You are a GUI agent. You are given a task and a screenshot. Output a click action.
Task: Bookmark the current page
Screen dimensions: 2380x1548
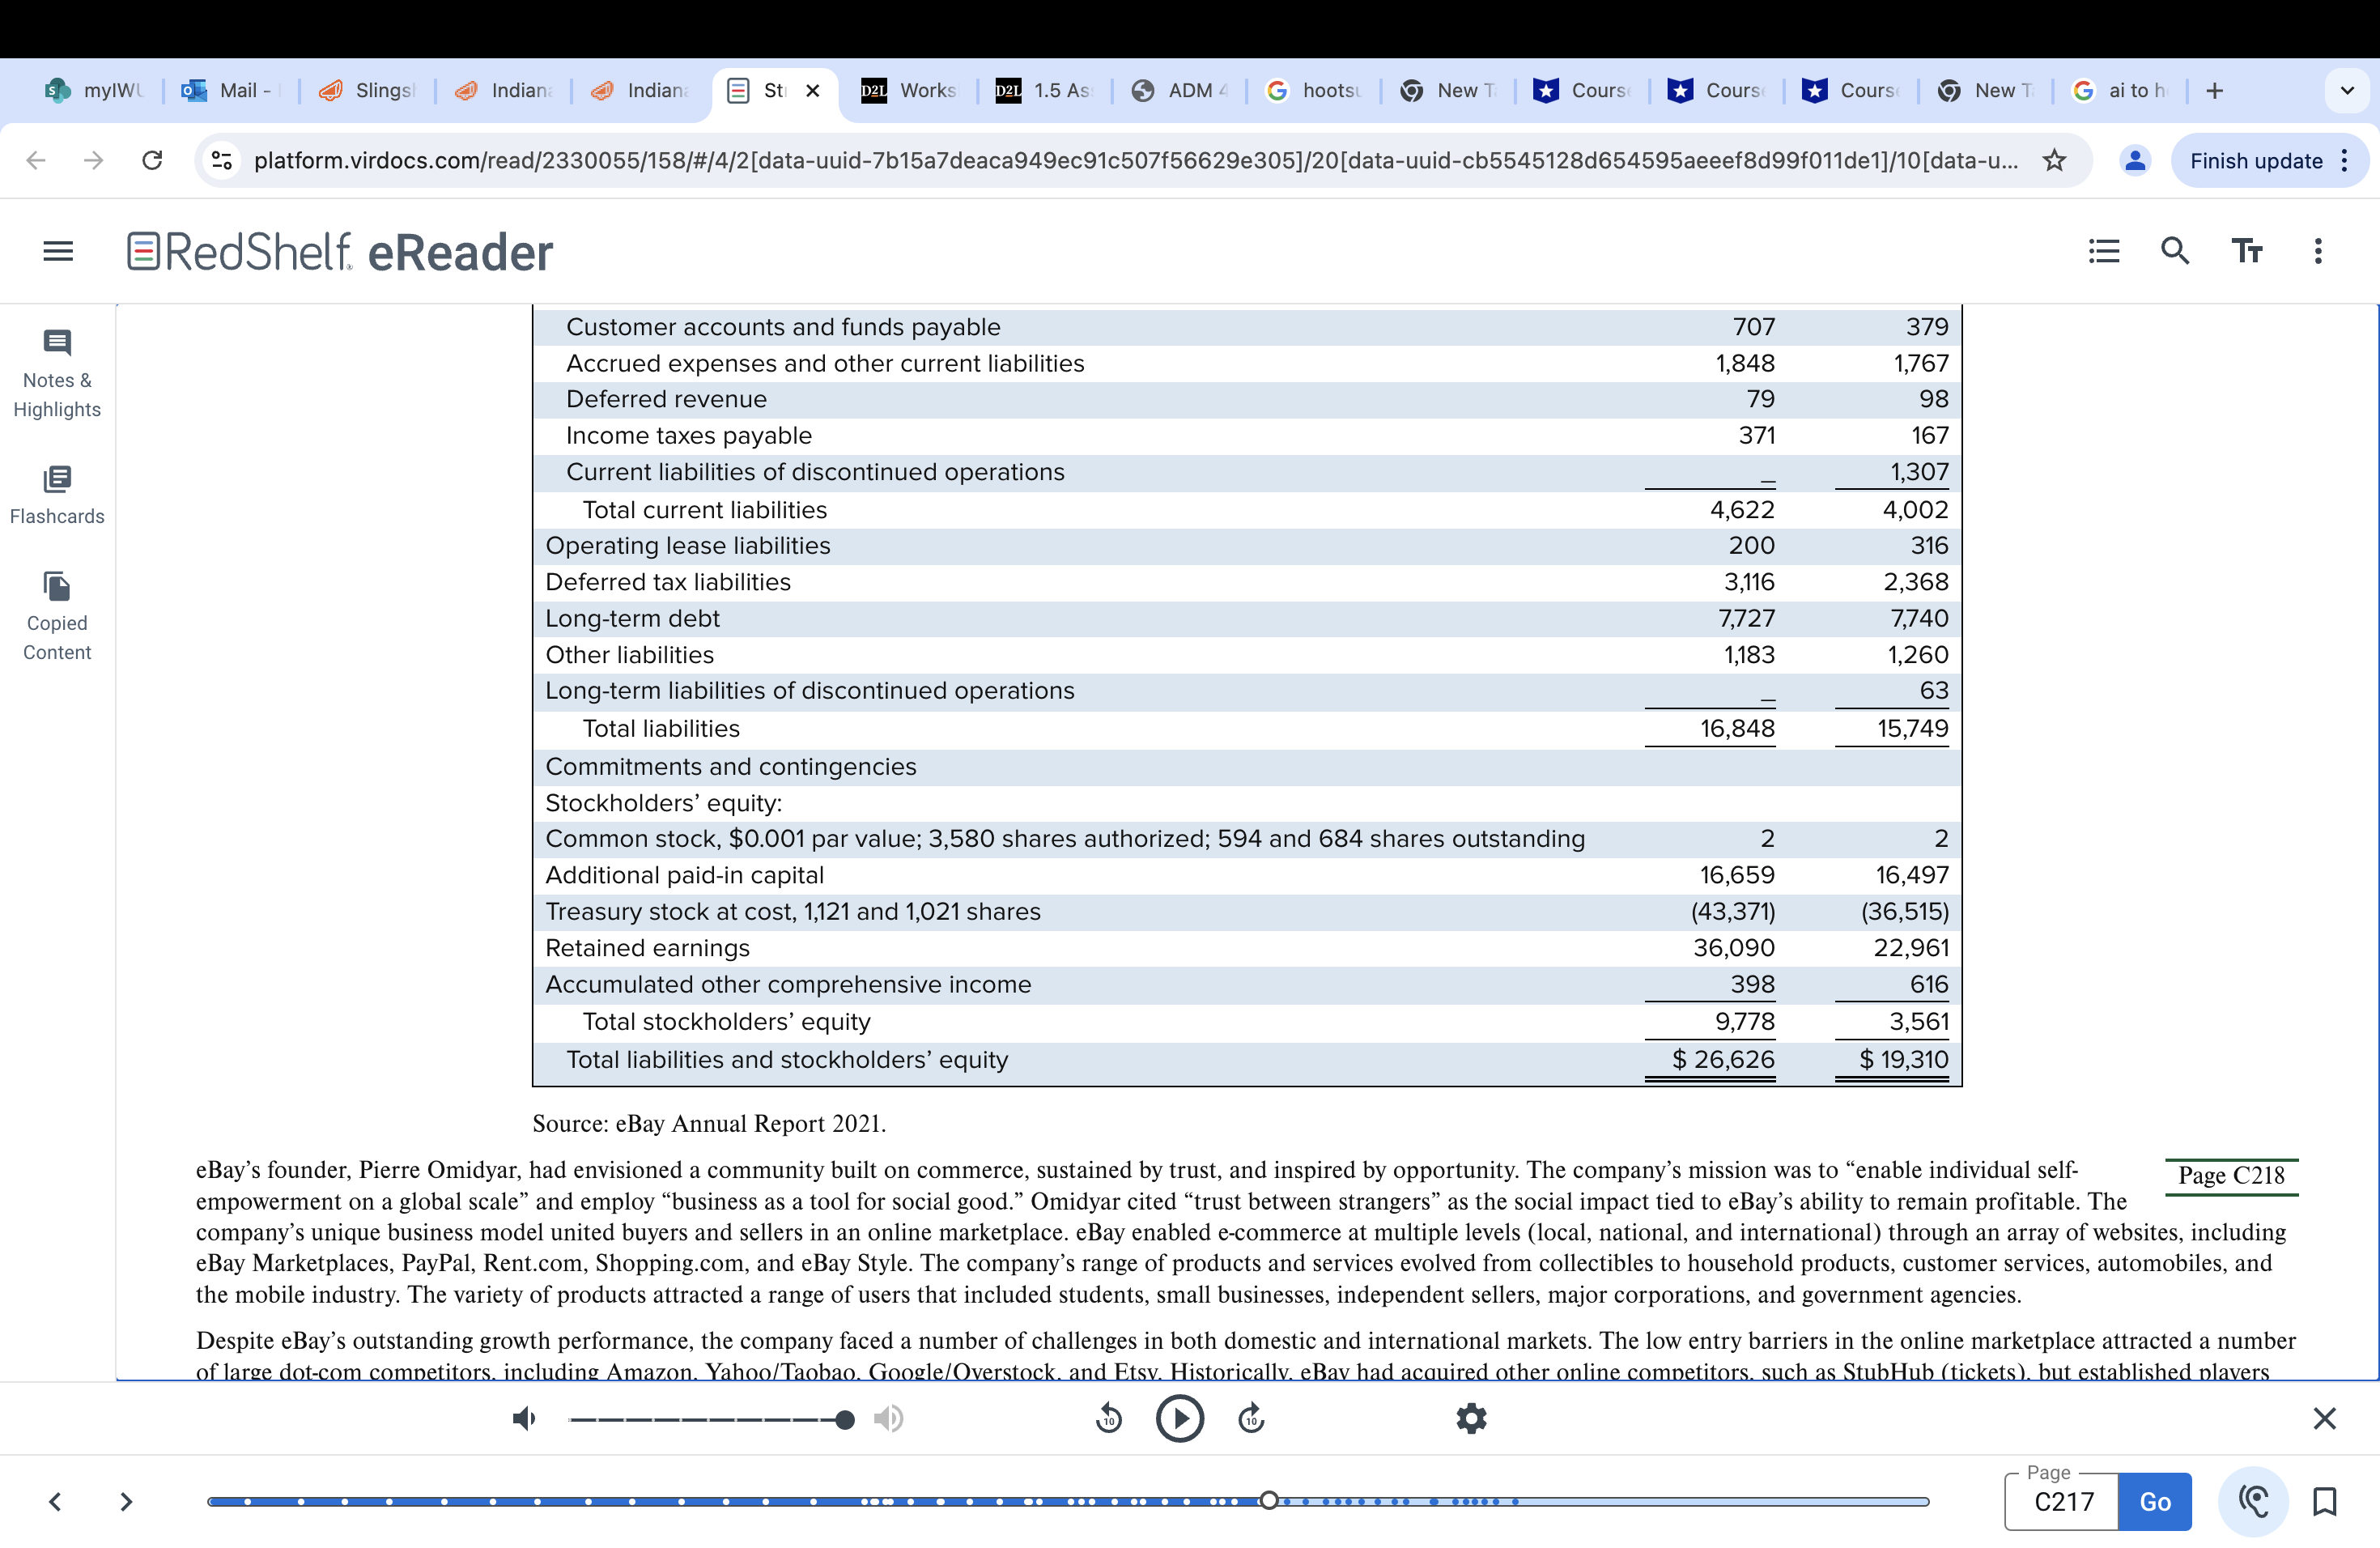coord(2325,1501)
